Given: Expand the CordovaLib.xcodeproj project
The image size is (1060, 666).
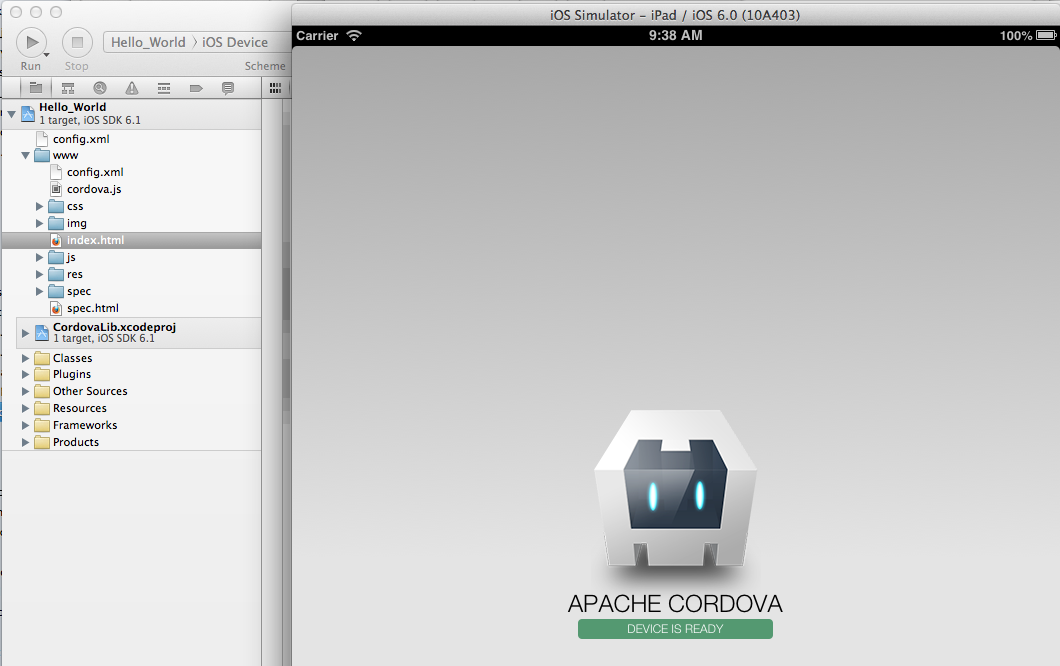Looking at the screenshot, I should 26,332.
